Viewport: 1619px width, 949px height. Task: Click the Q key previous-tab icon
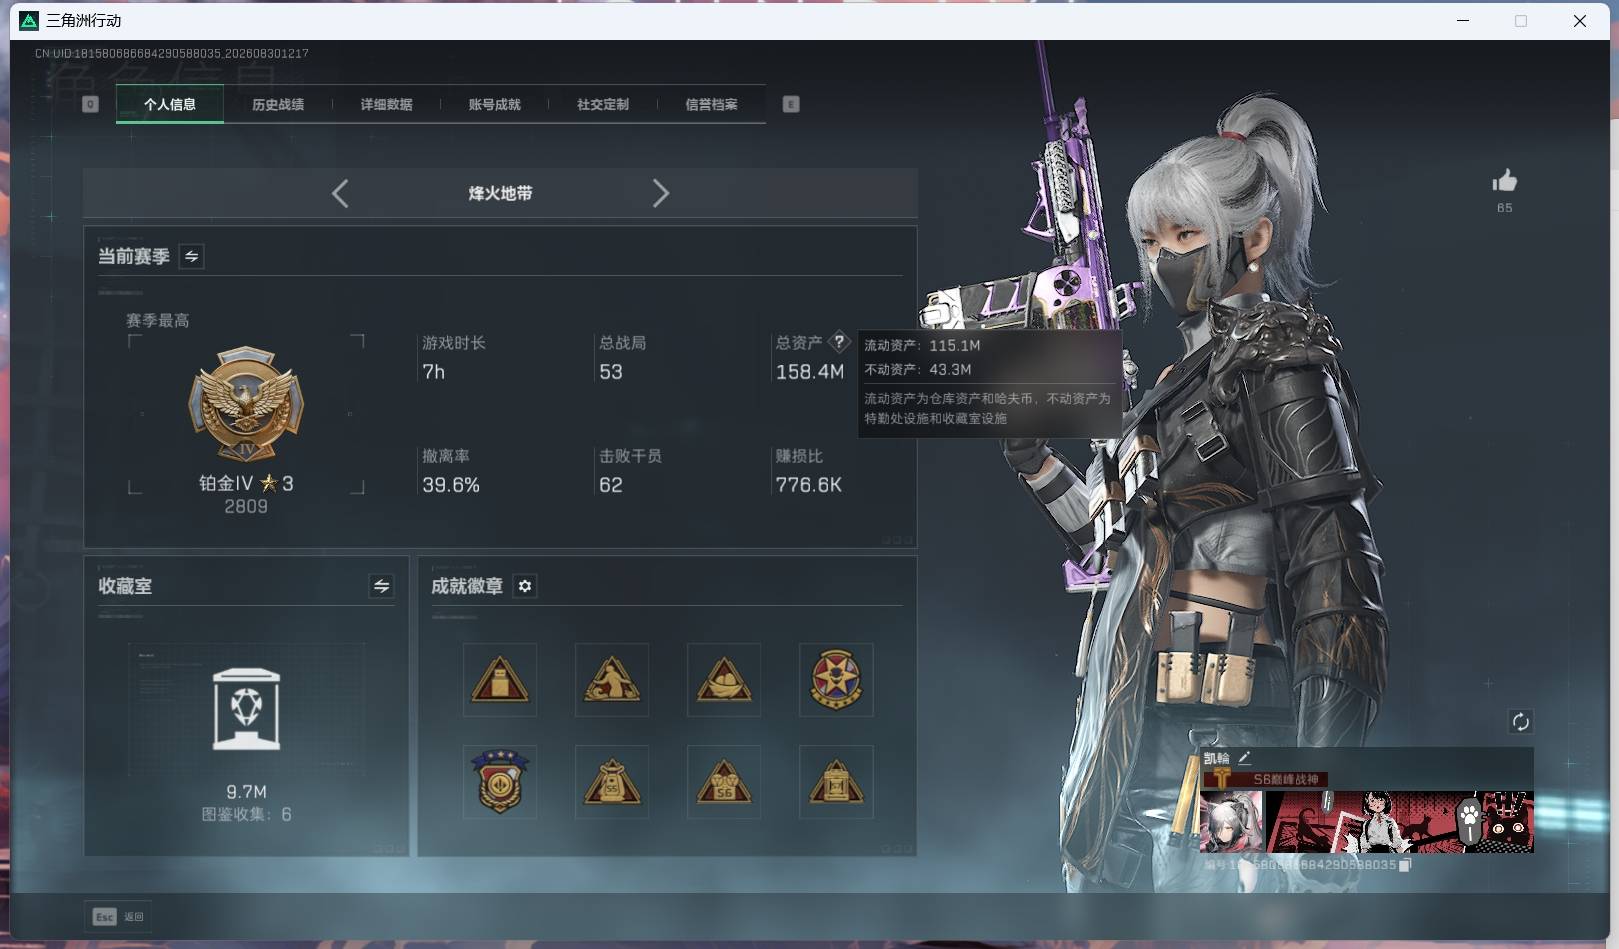[x=90, y=104]
